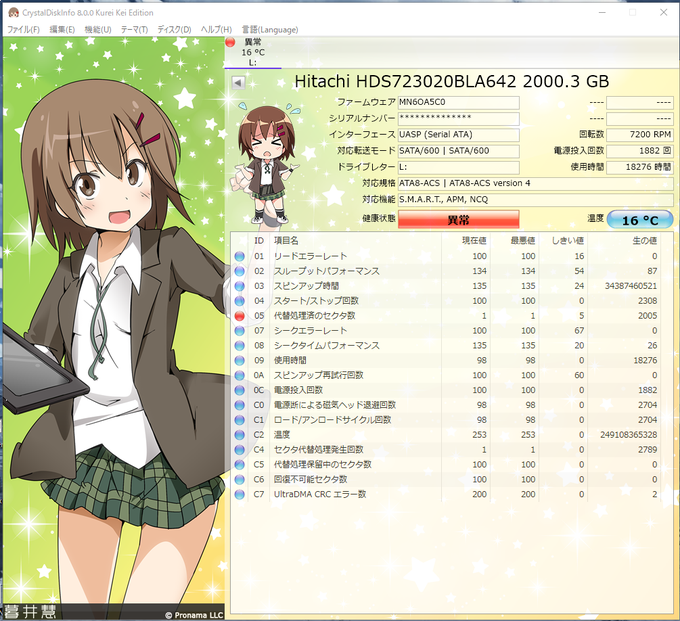Click the インターフェース field UASP (Serial ATA)

458,135
